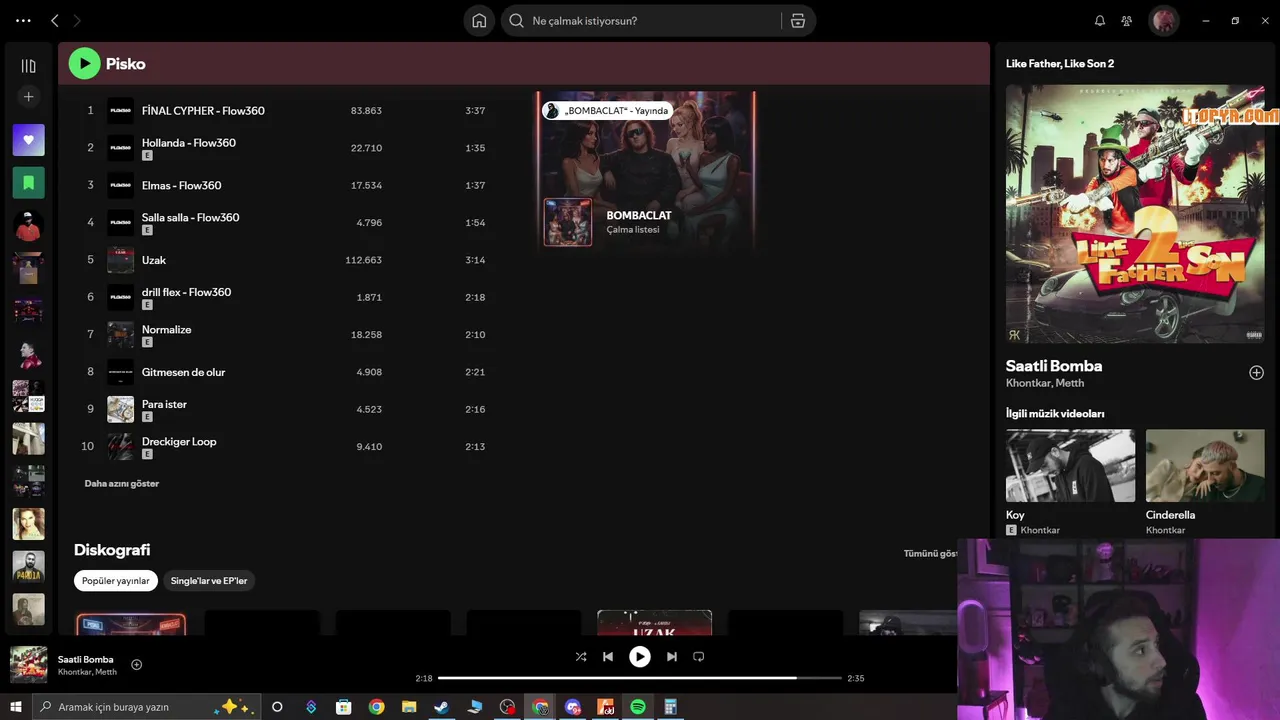
Task: Select the Popüler yayınlar filter chip
Action: click(116, 581)
